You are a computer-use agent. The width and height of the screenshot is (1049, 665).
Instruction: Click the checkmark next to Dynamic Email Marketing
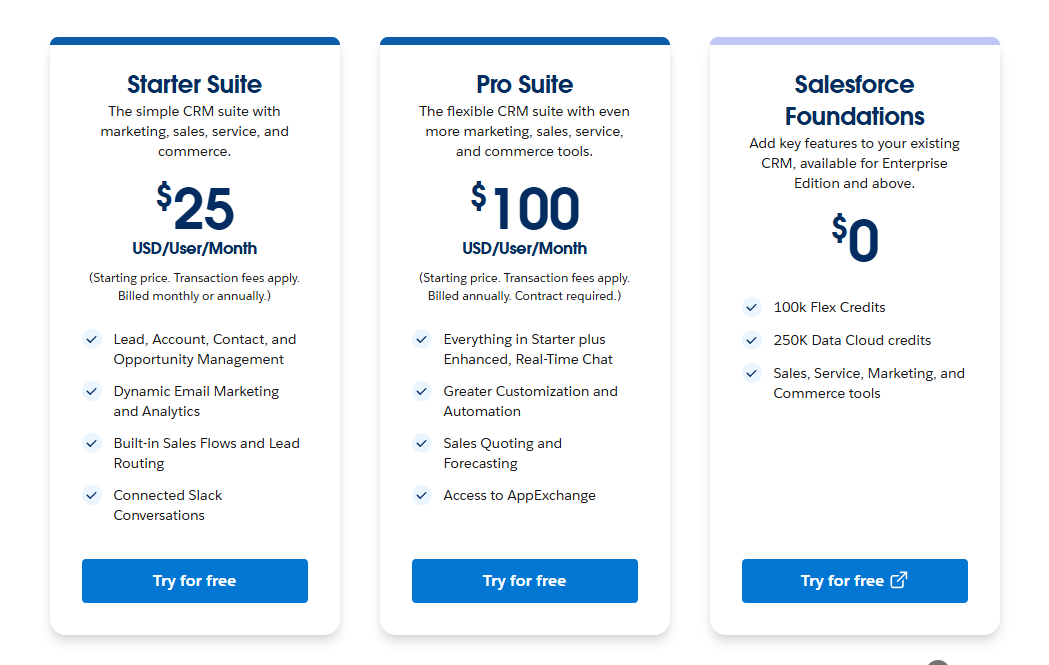(x=92, y=391)
